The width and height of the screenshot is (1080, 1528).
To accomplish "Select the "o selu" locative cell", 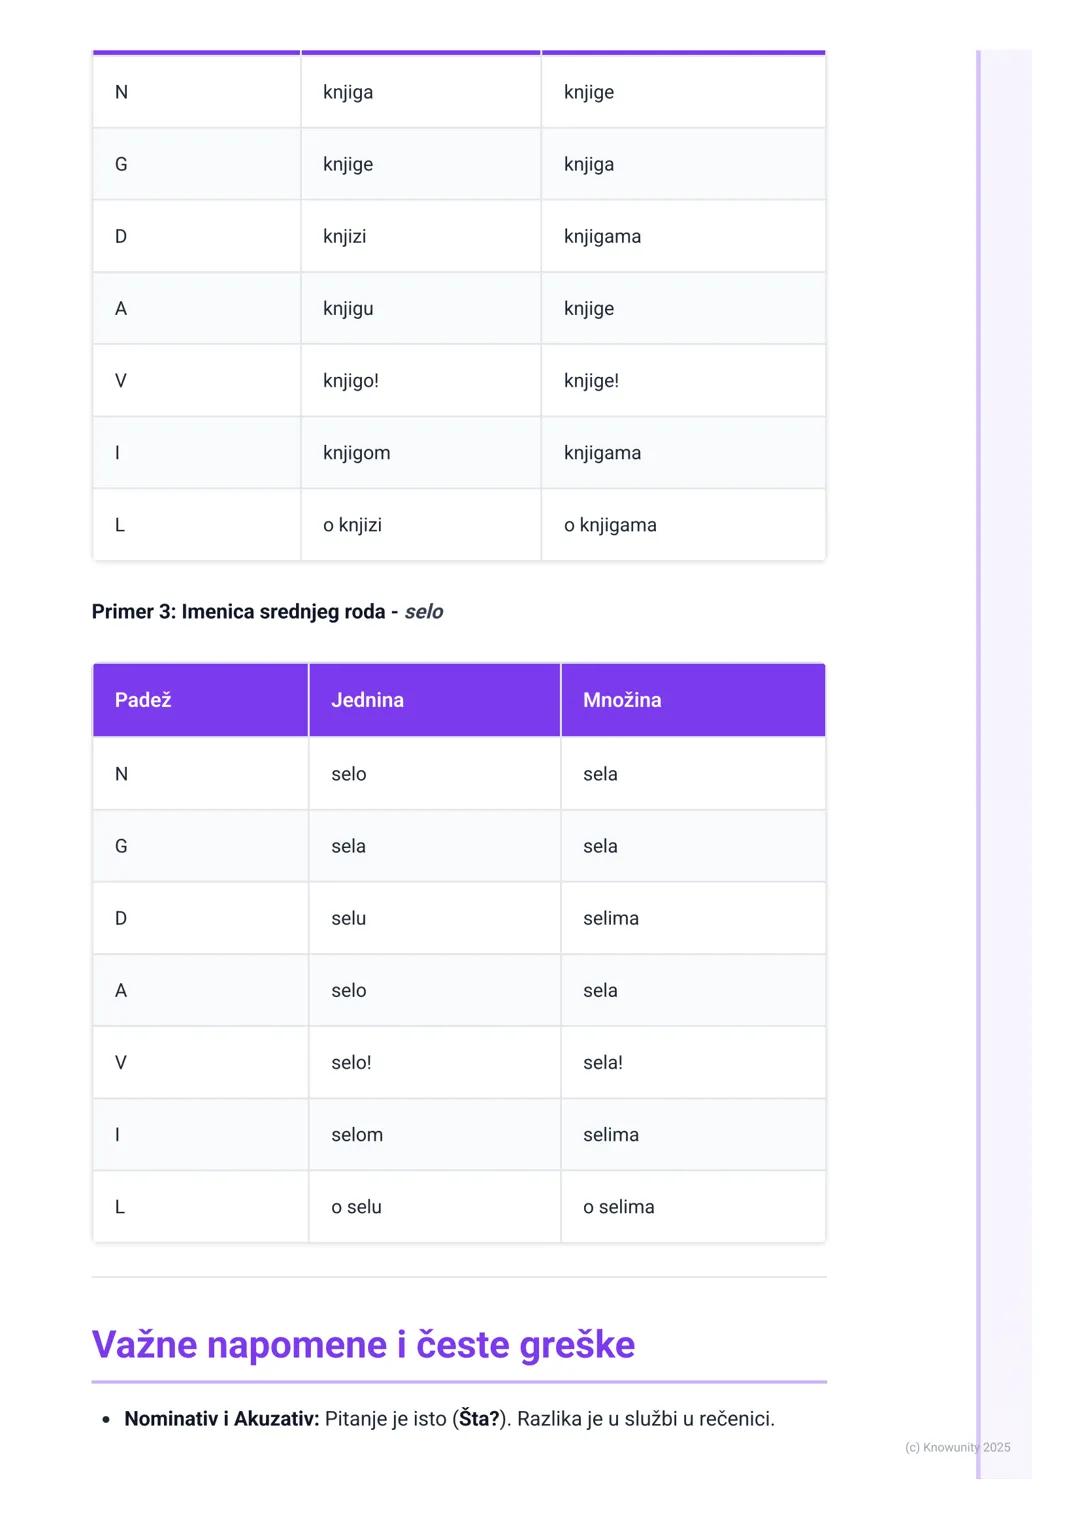I will (x=357, y=1207).
